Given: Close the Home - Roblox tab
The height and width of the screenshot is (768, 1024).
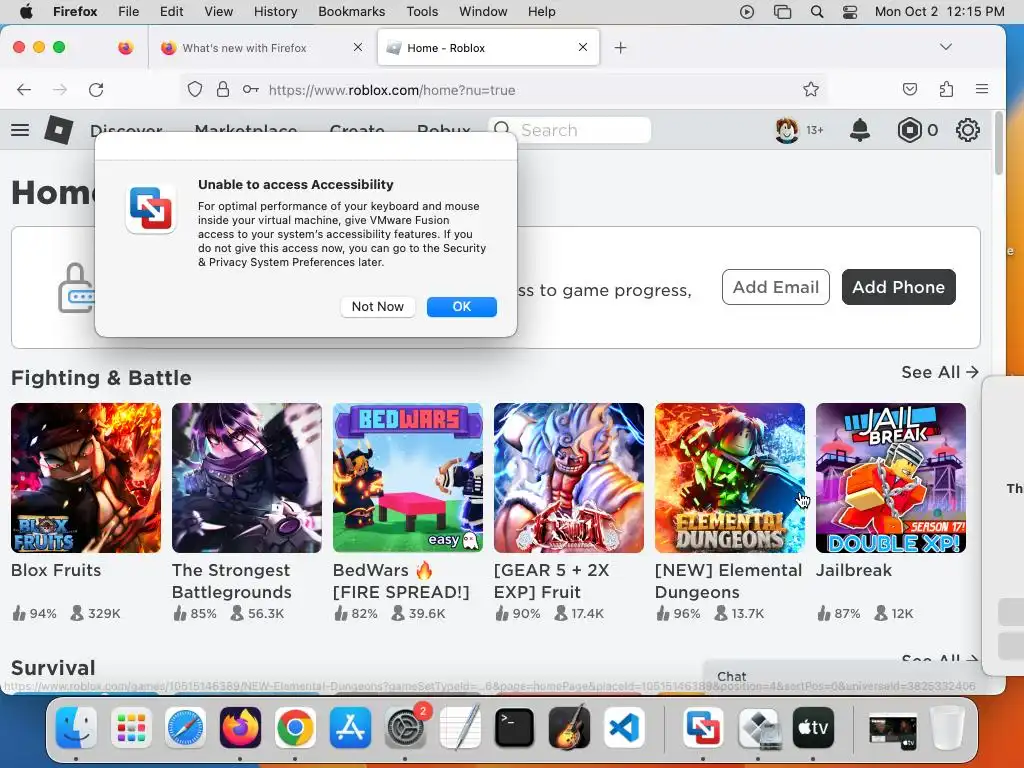Looking at the screenshot, I should tap(583, 47).
